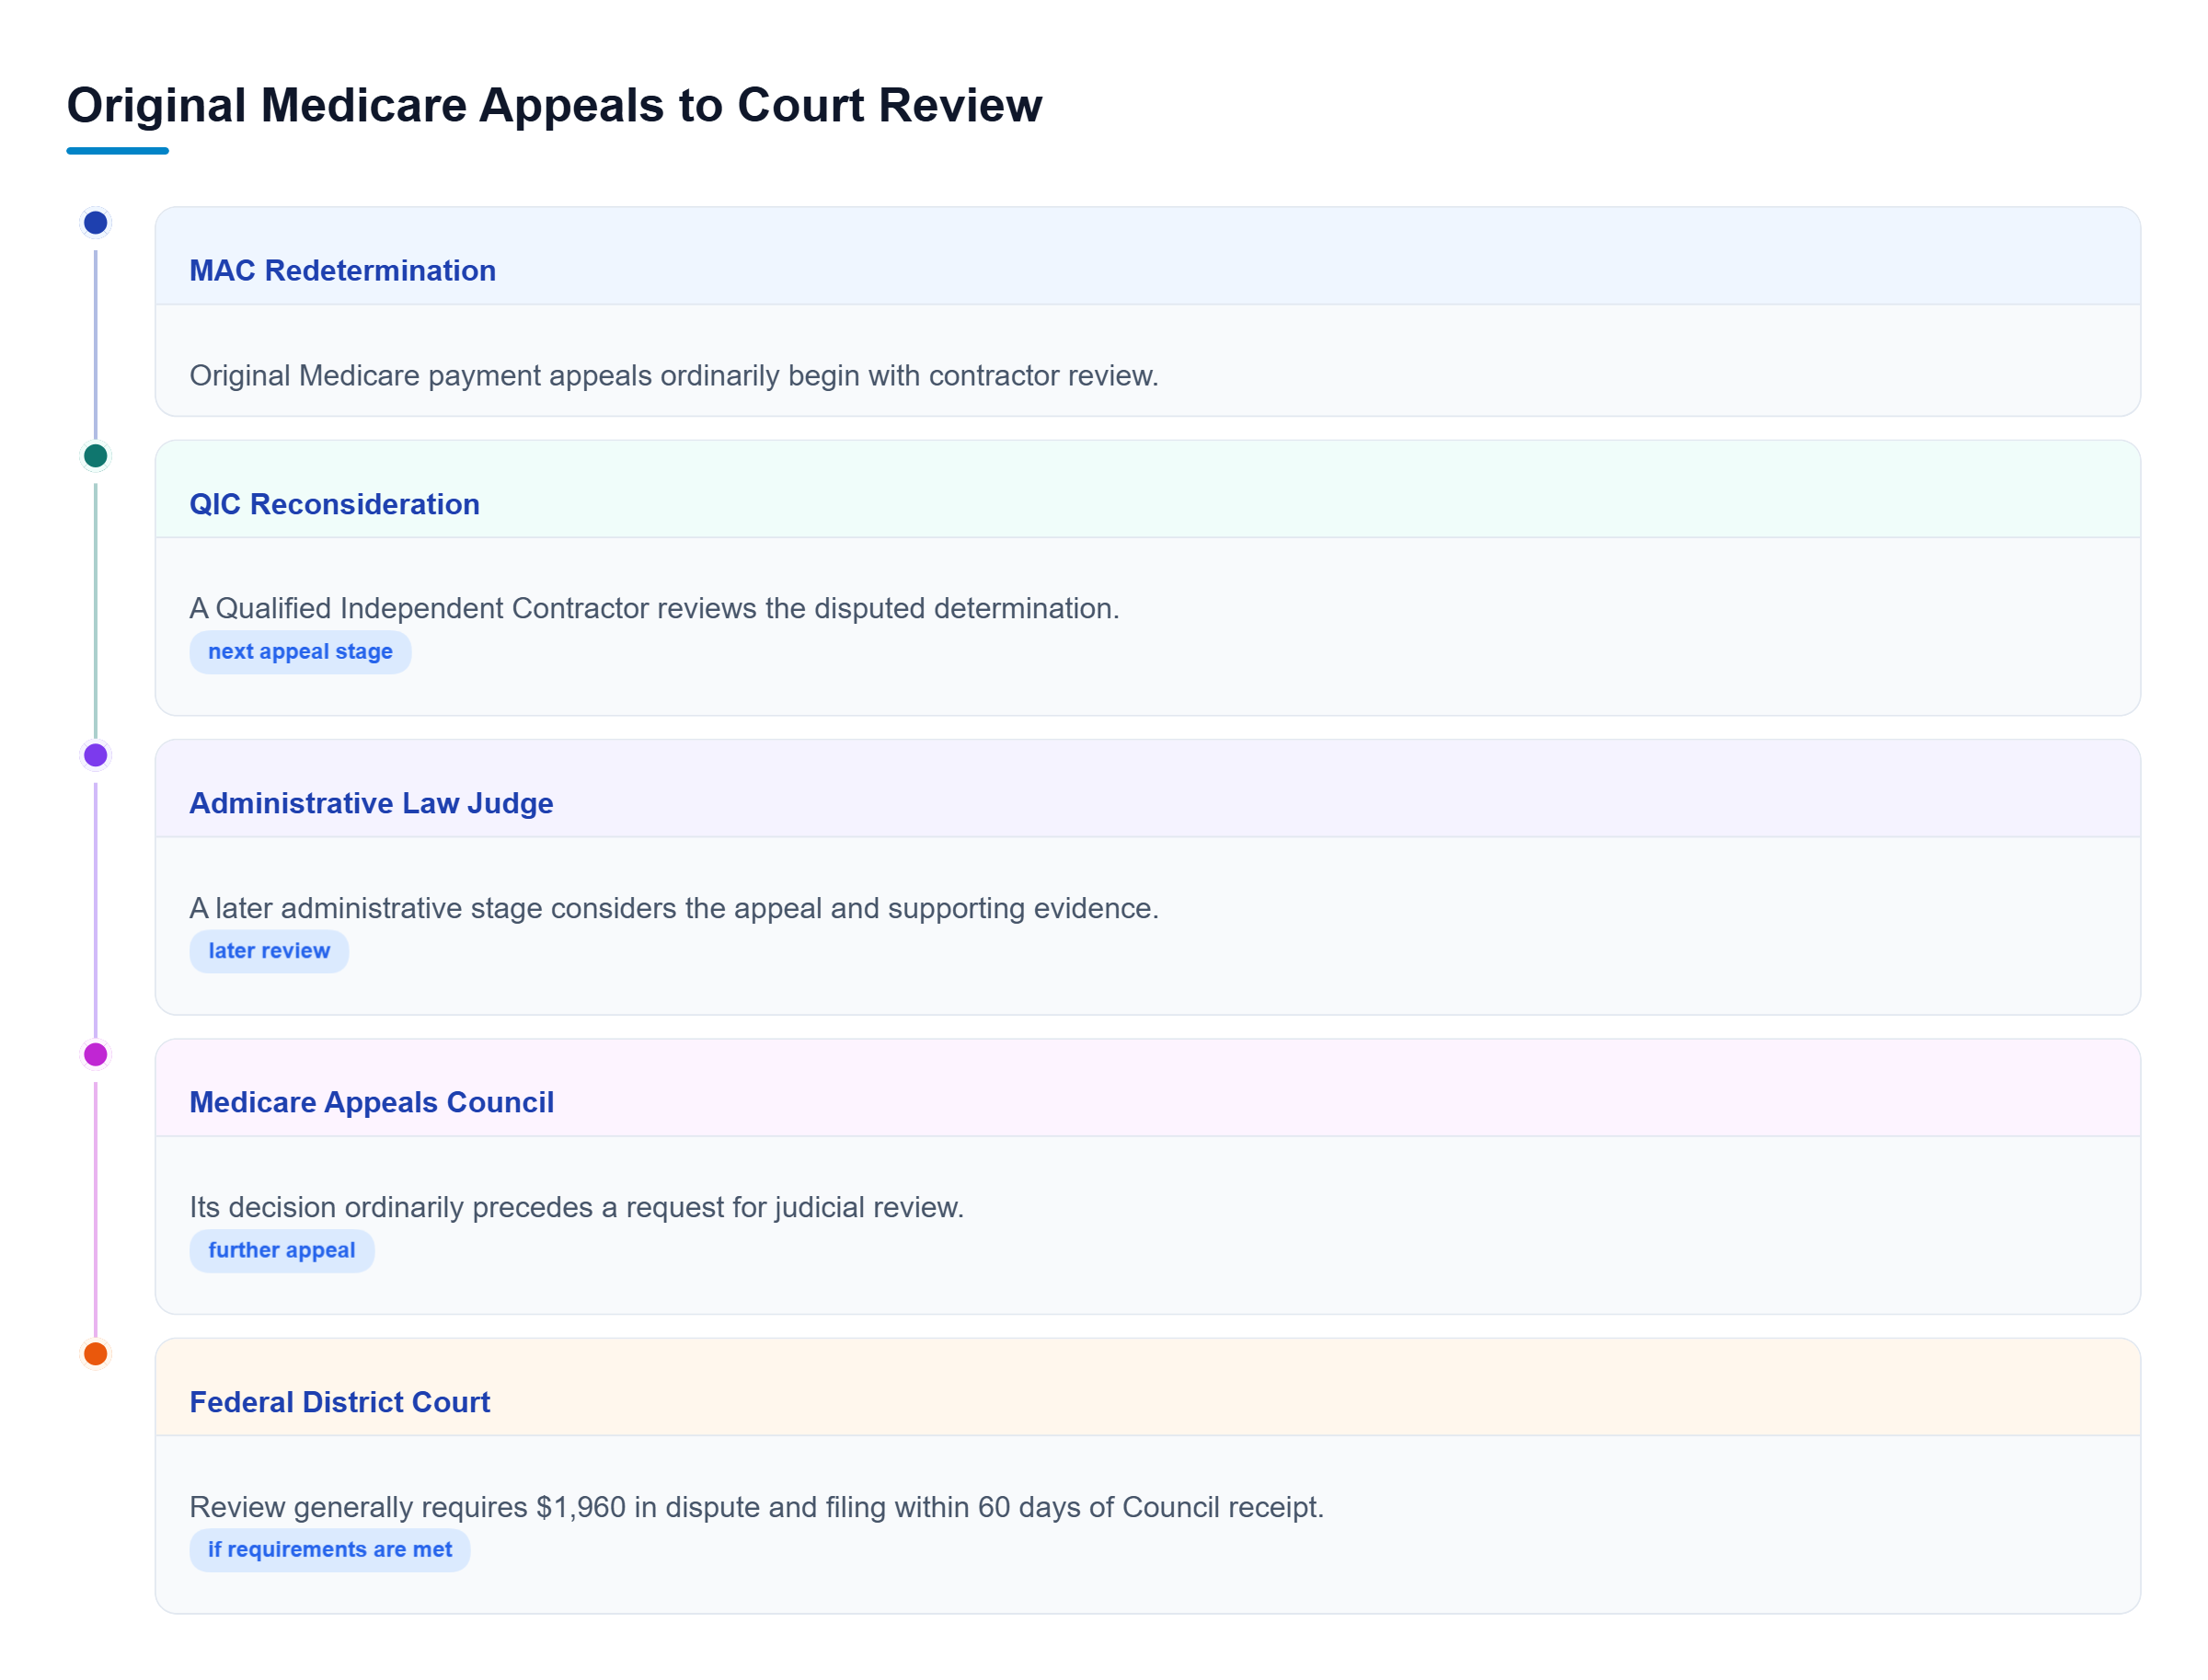2208x1680 pixels.
Task: Click the purple Administrative Law Judge timeline dot
Action: 95,755
